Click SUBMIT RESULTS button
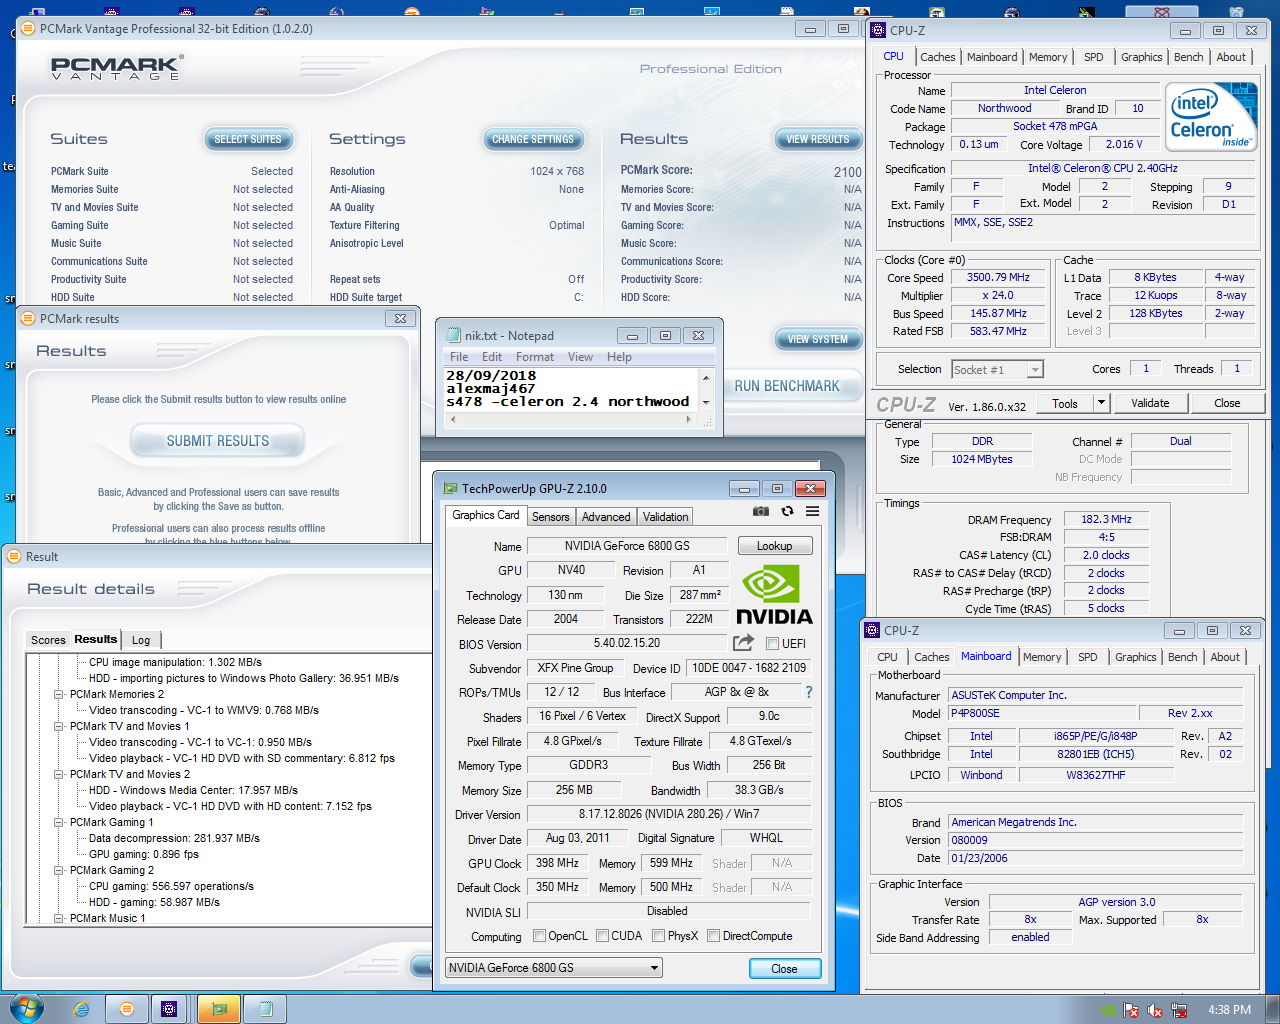1280x1024 pixels. pyautogui.click(x=218, y=441)
